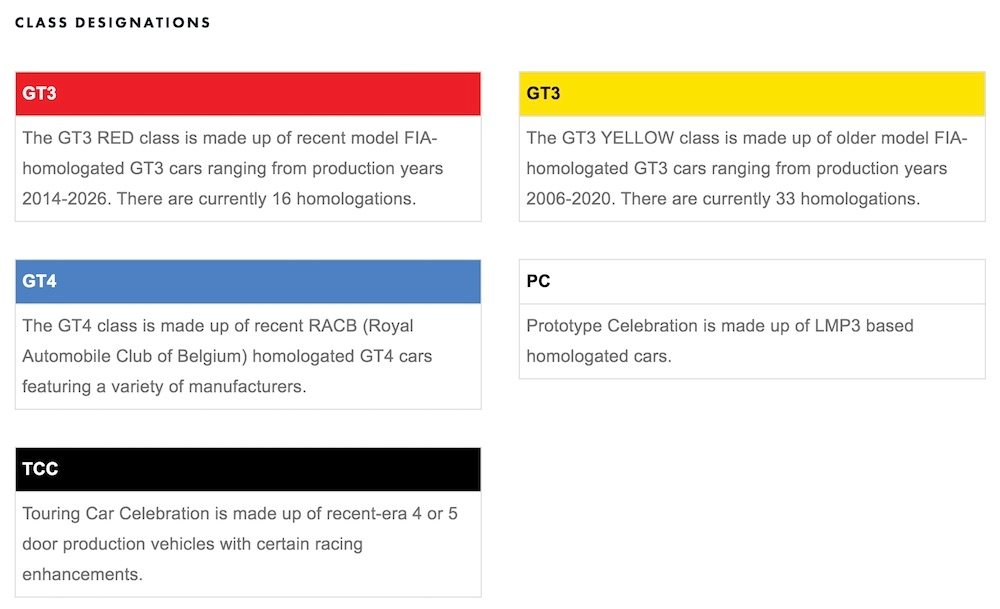Click the "16 homologations" text
Screen dimensions: 1000x609
point(343,199)
